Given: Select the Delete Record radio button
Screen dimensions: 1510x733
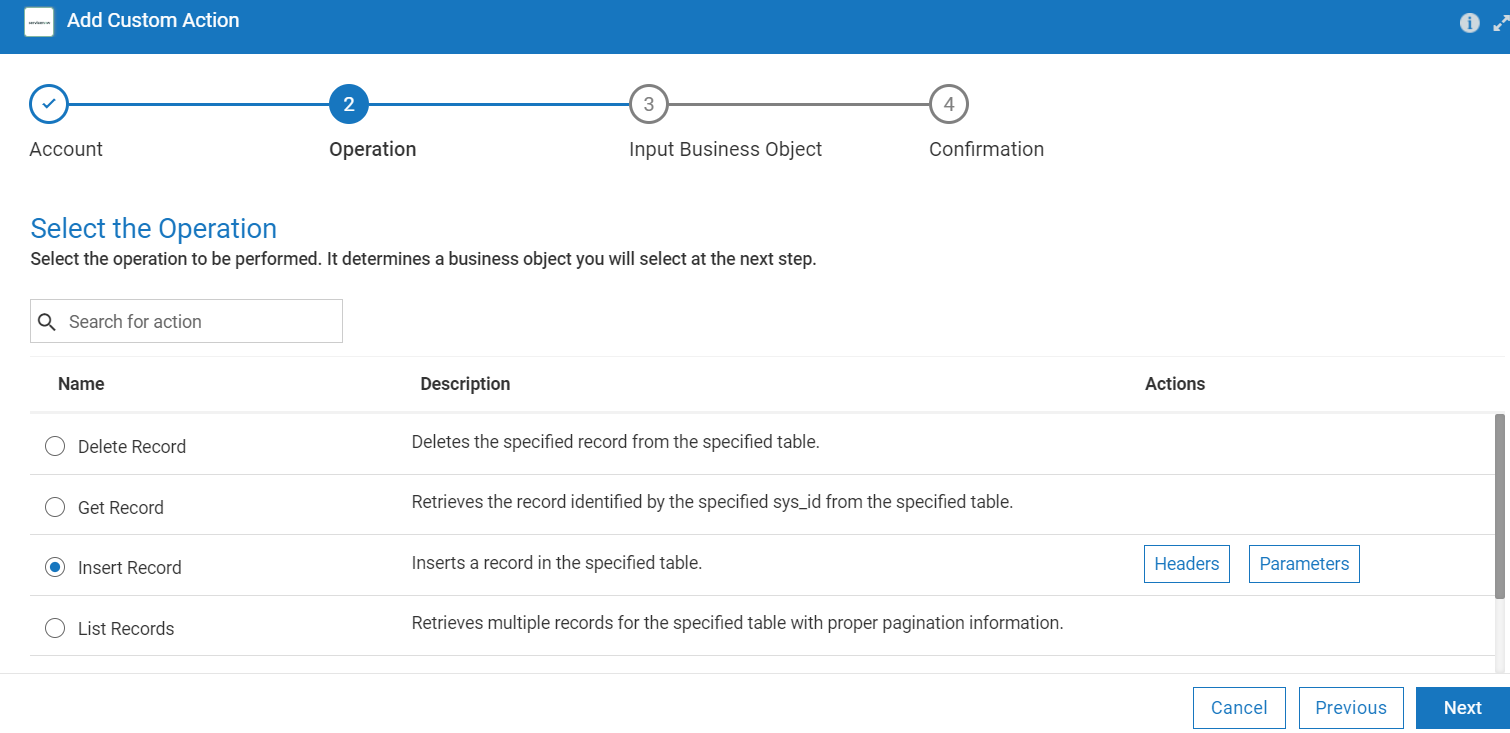Looking at the screenshot, I should click(x=55, y=446).
